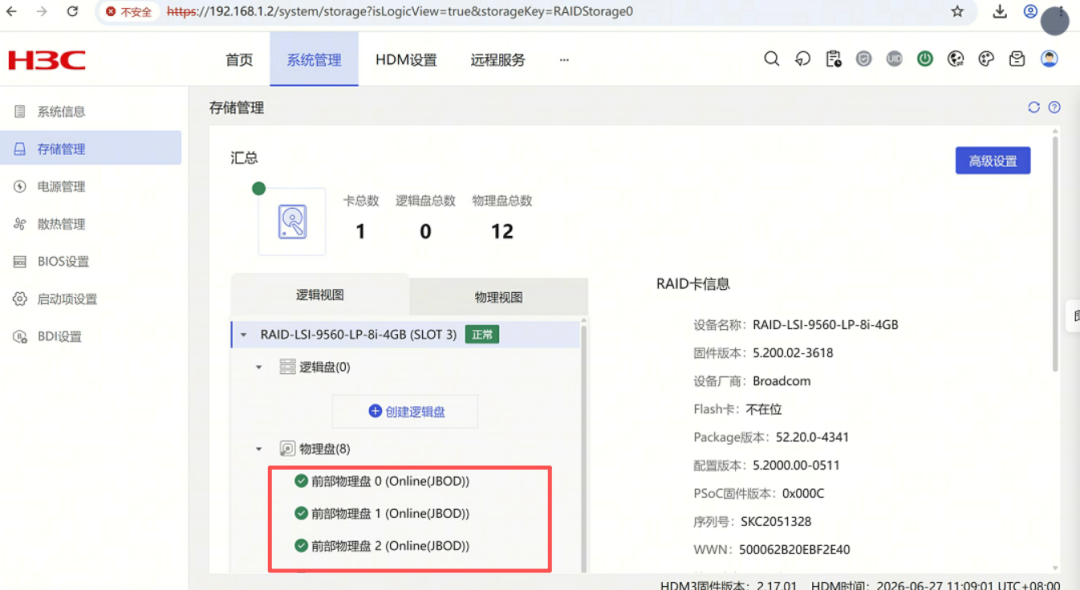Click the 散热管理 fan icon
The width and height of the screenshot is (1080, 590).
[x=20, y=224]
